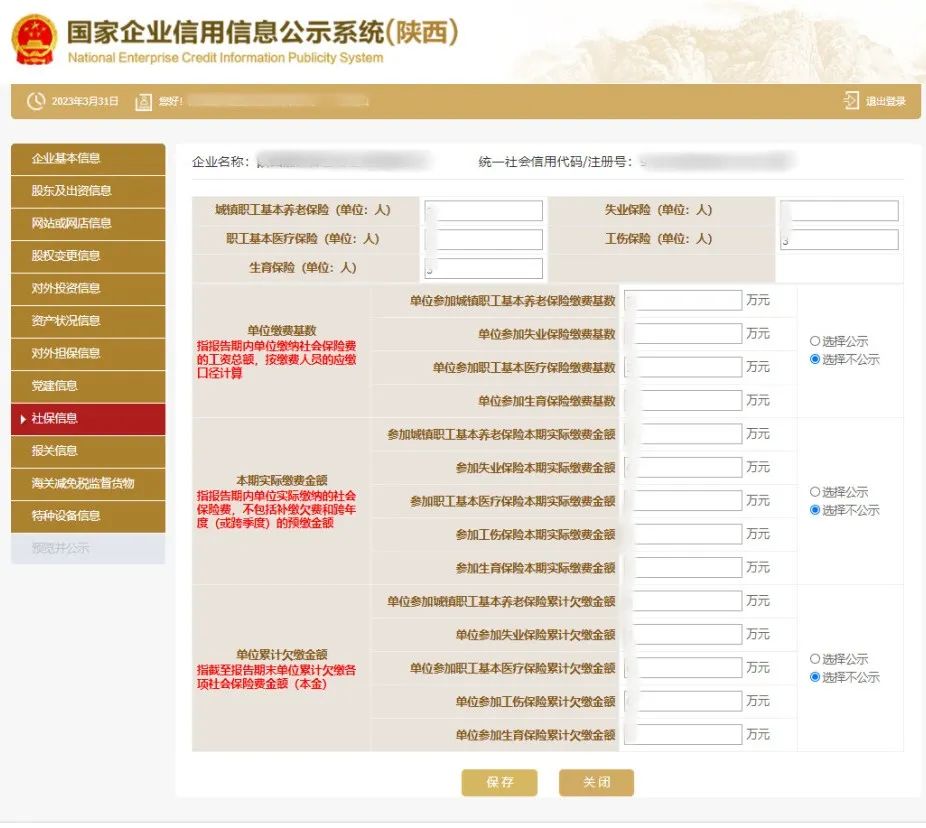This screenshot has height=828, width=926.
Task: Open 企业基本信息 sidebar menu
Action: (88, 158)
